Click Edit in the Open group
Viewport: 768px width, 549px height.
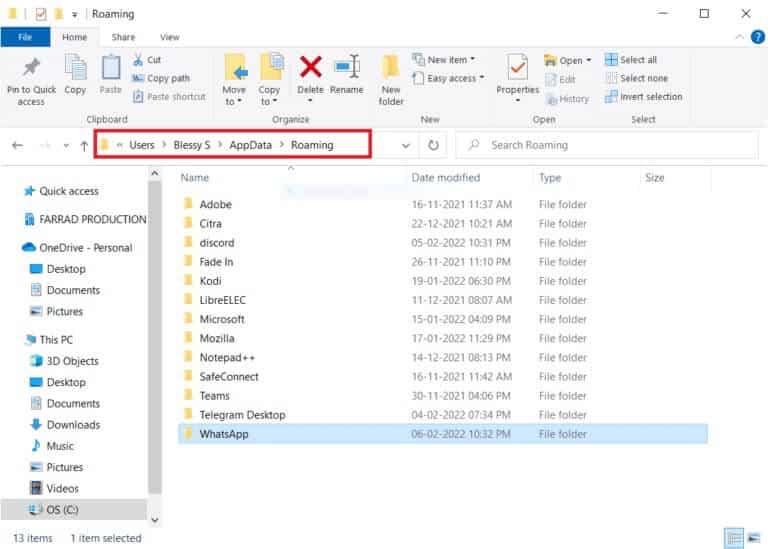(x=561, y=79)
